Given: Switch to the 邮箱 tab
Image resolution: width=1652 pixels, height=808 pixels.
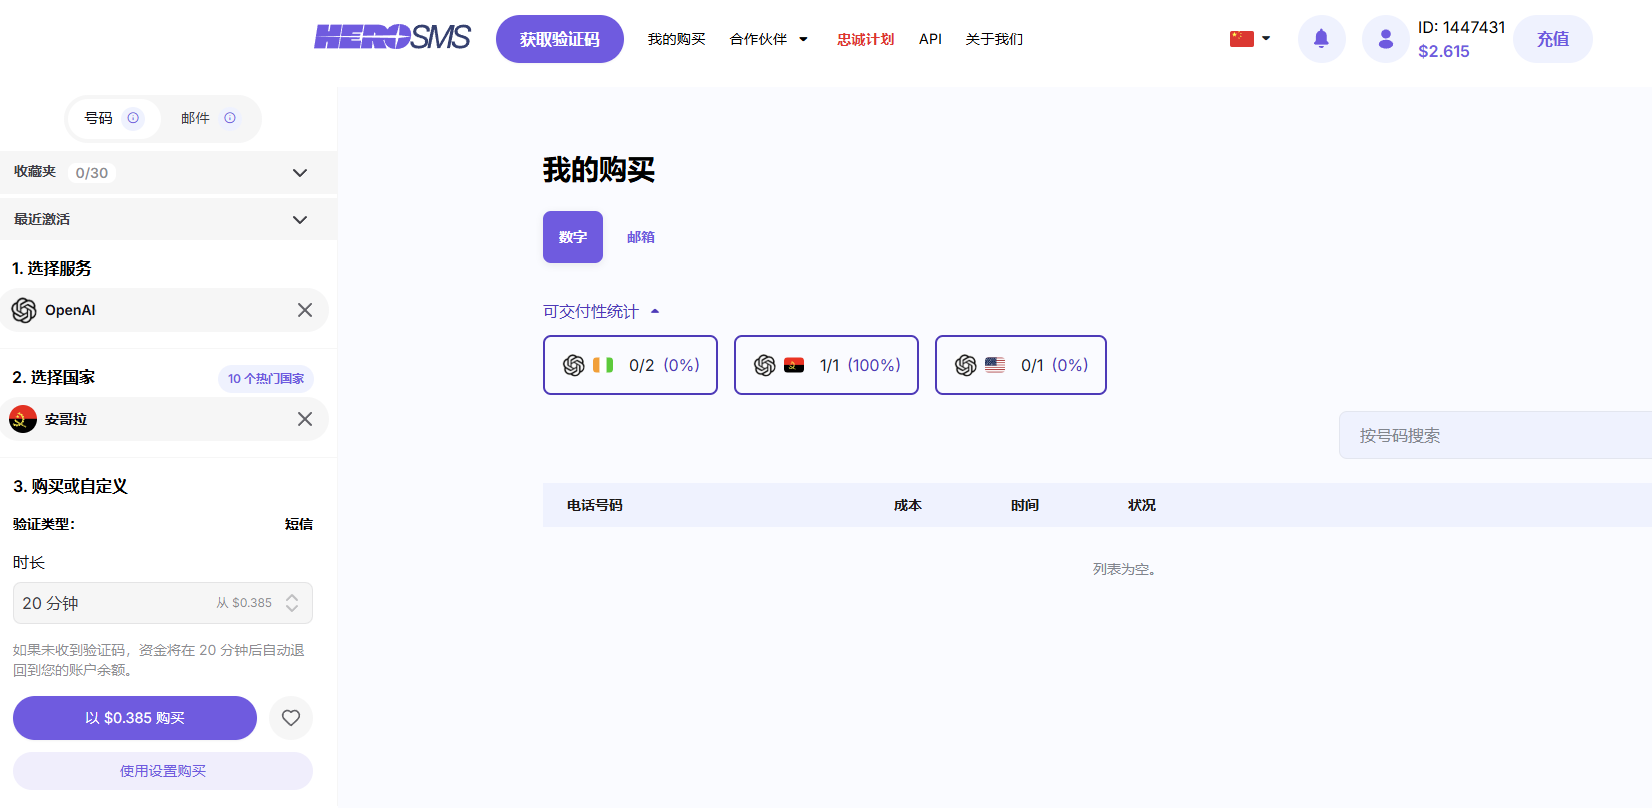Looking at the screenshot, I should tap(641, 237).
